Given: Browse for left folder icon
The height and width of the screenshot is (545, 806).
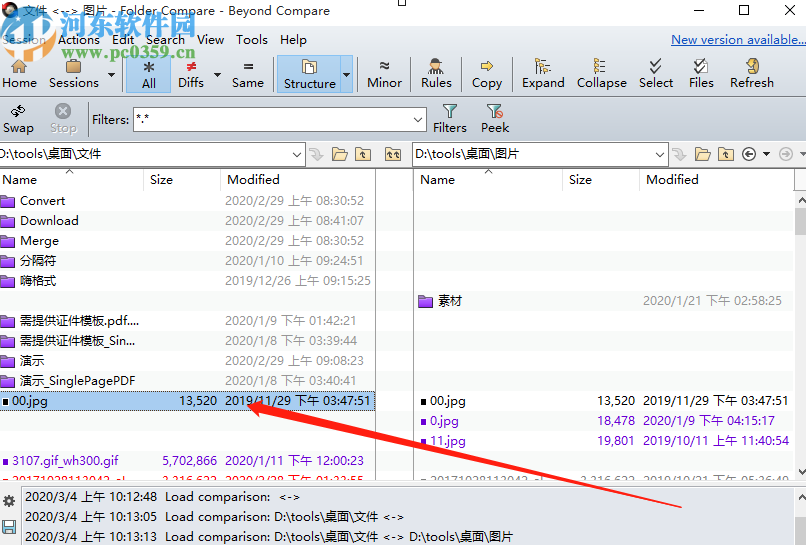Looking at the screenshot, I should point(339,154).
